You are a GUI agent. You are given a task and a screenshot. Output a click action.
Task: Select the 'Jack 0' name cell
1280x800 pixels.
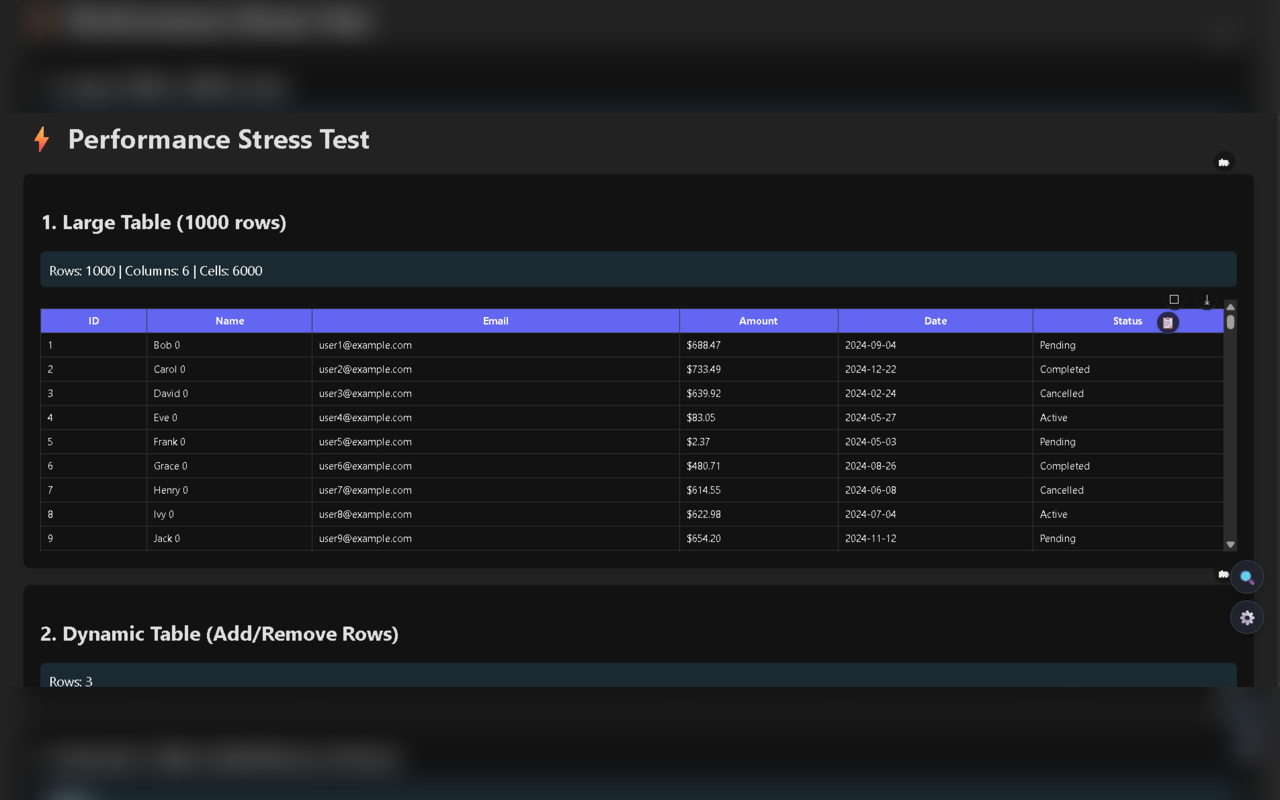(x=229, y=538)
